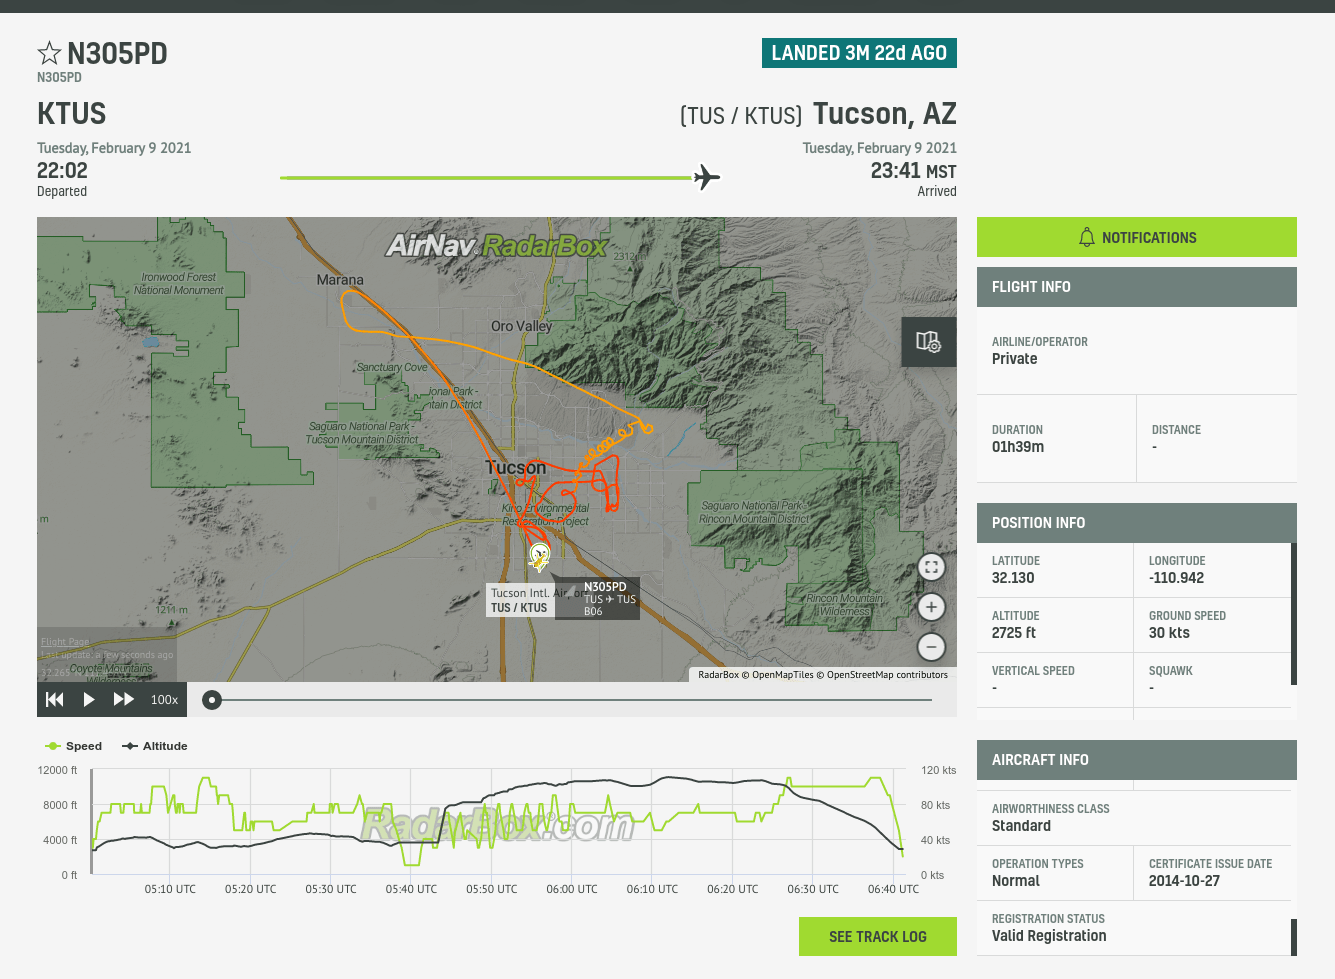Click the airplane icon on the progress bar
The width and height of the screenshot is (1335, 979).
(706, 177)
